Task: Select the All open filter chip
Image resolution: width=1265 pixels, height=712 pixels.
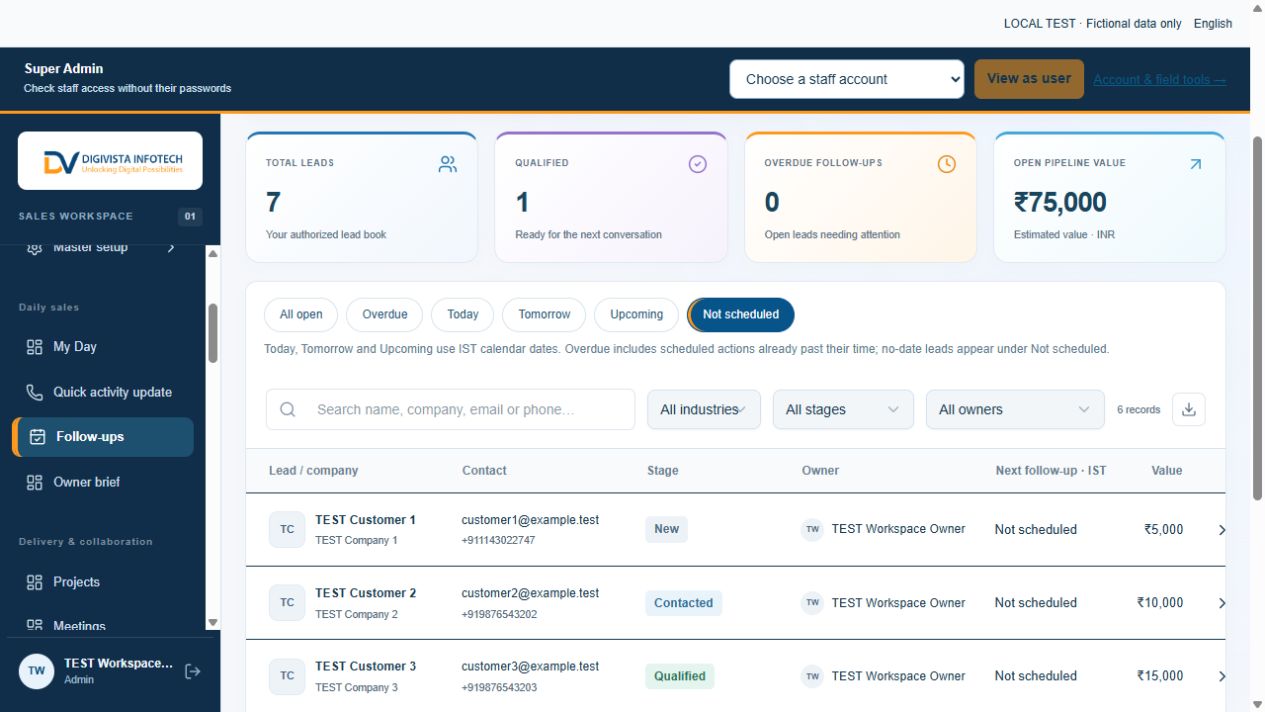Action: pos(301,314)
